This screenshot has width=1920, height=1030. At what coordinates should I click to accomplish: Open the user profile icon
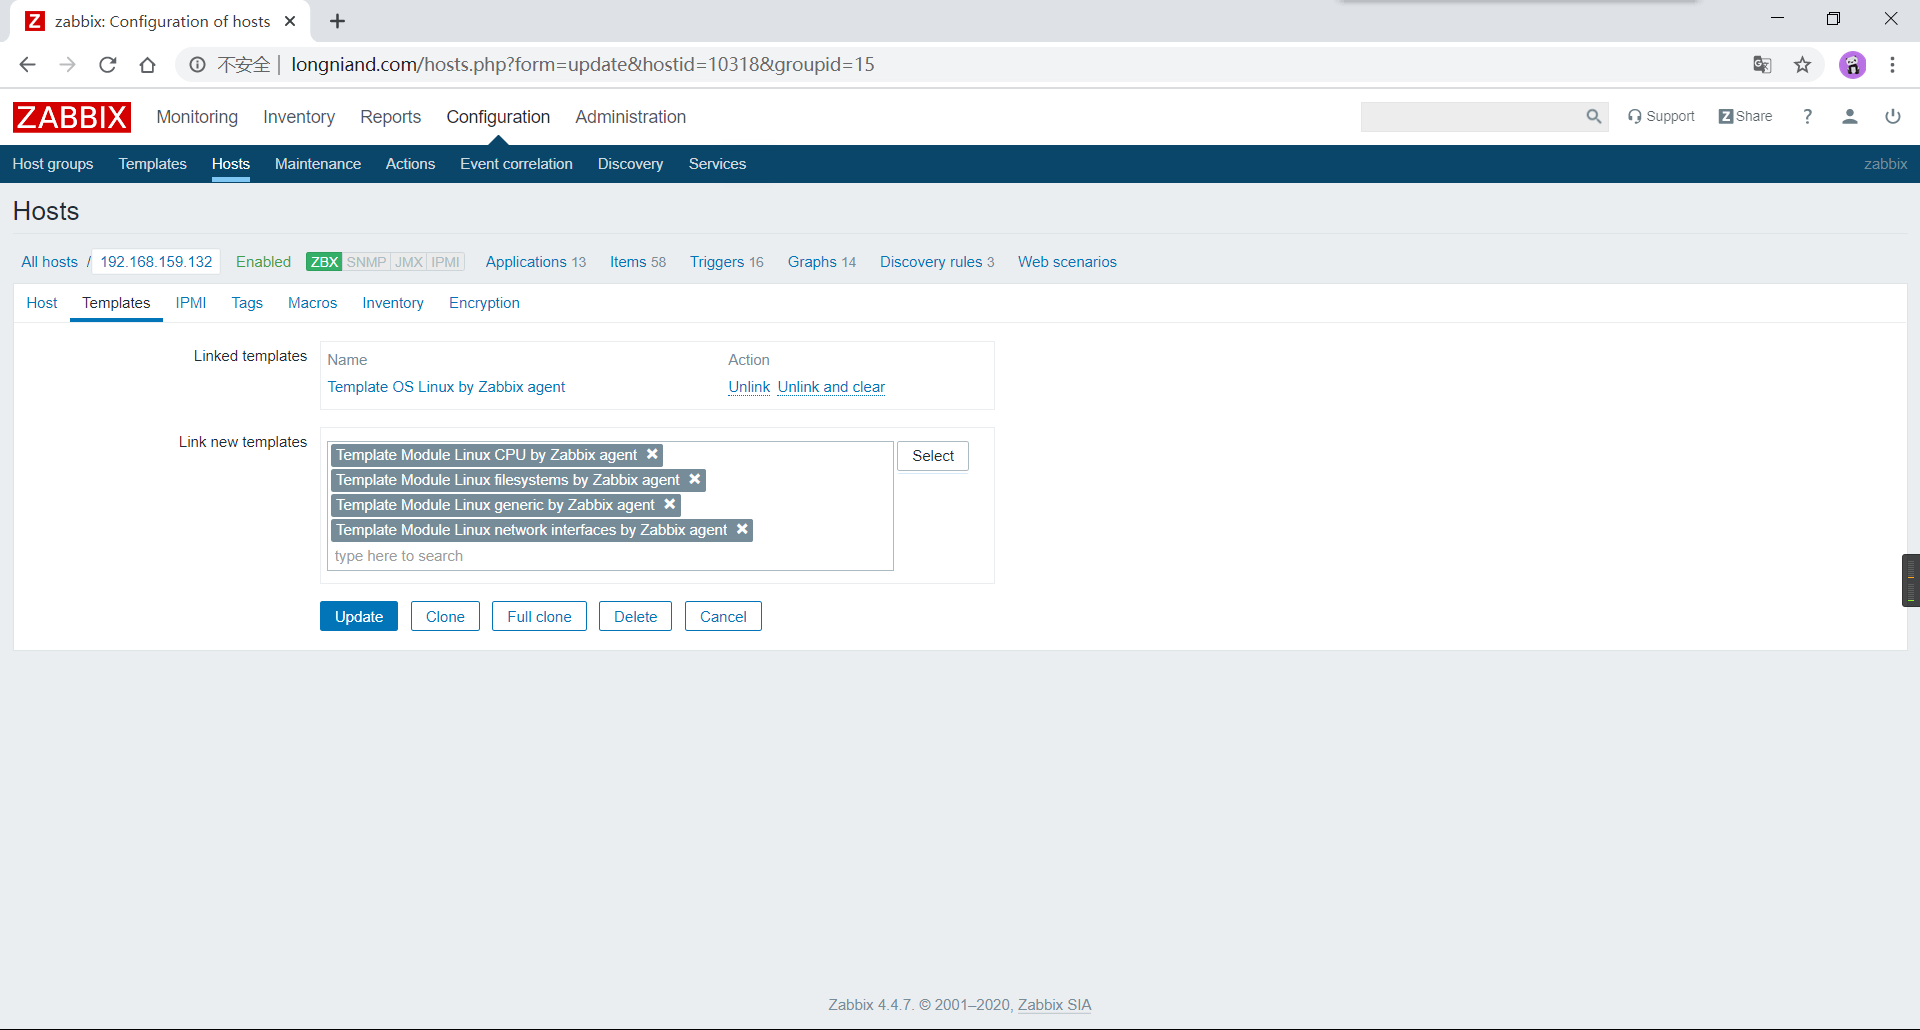click(1850, 117)
